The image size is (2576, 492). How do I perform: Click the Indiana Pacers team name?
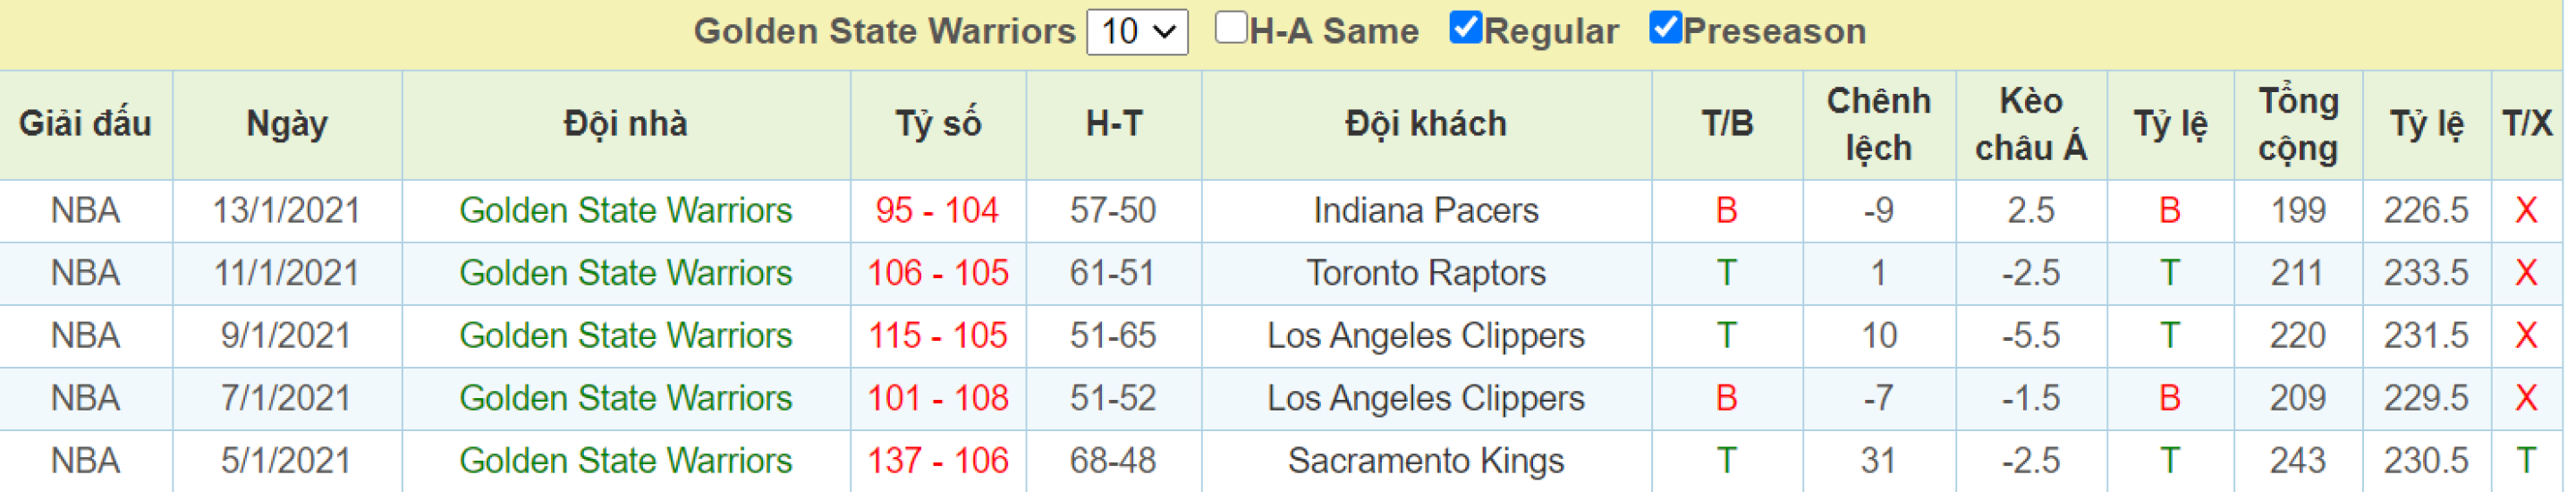coord(1426,211)
